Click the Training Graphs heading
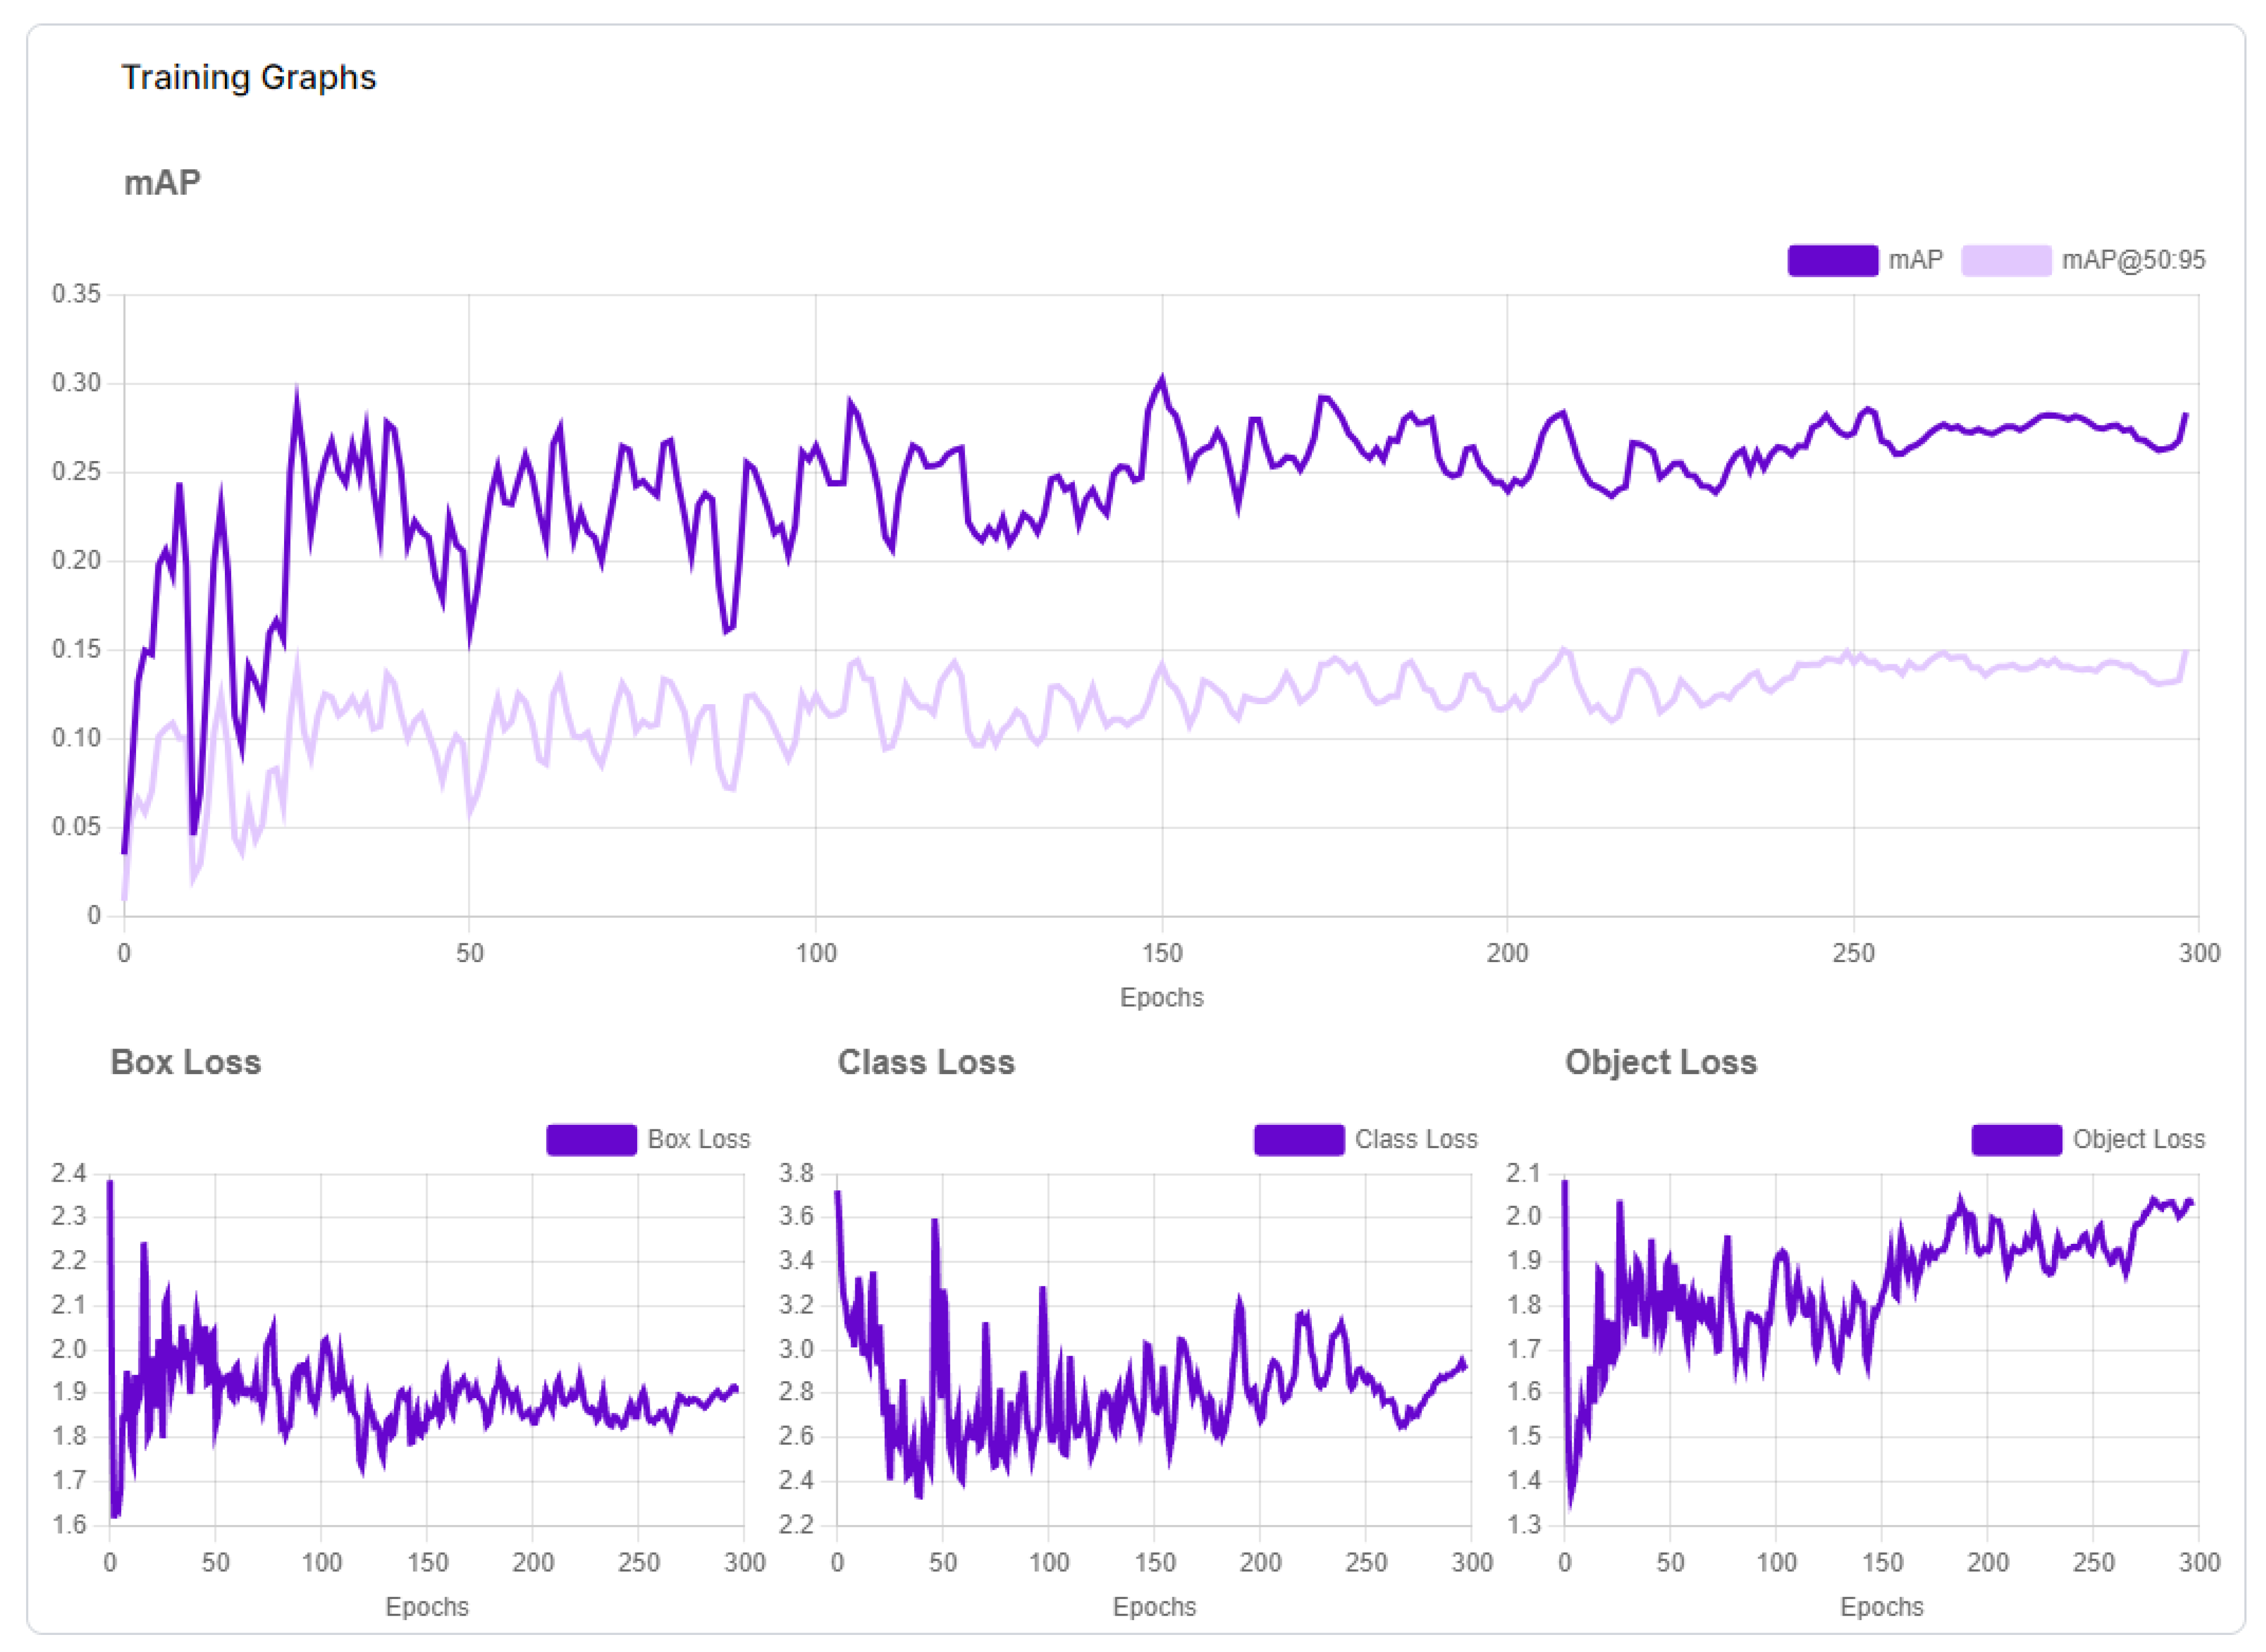 click(248, 77)
